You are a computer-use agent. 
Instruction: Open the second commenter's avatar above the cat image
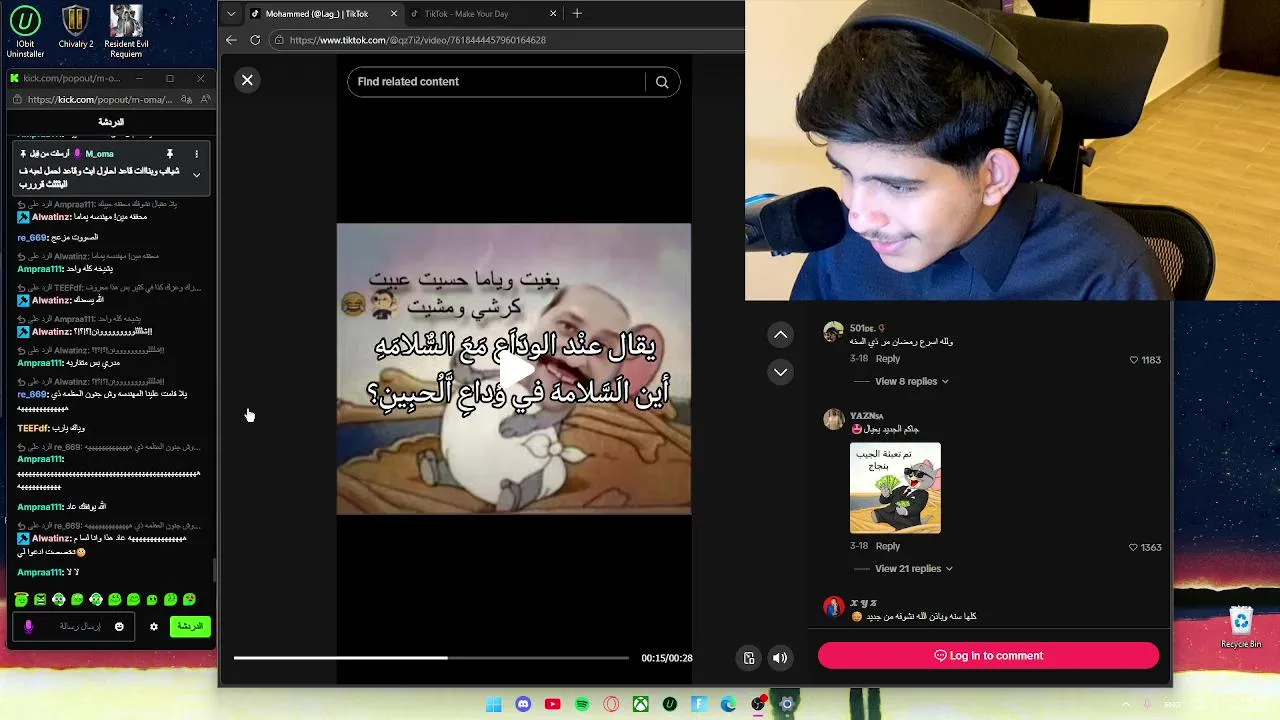pyautogui.click(x=833, y=419)
